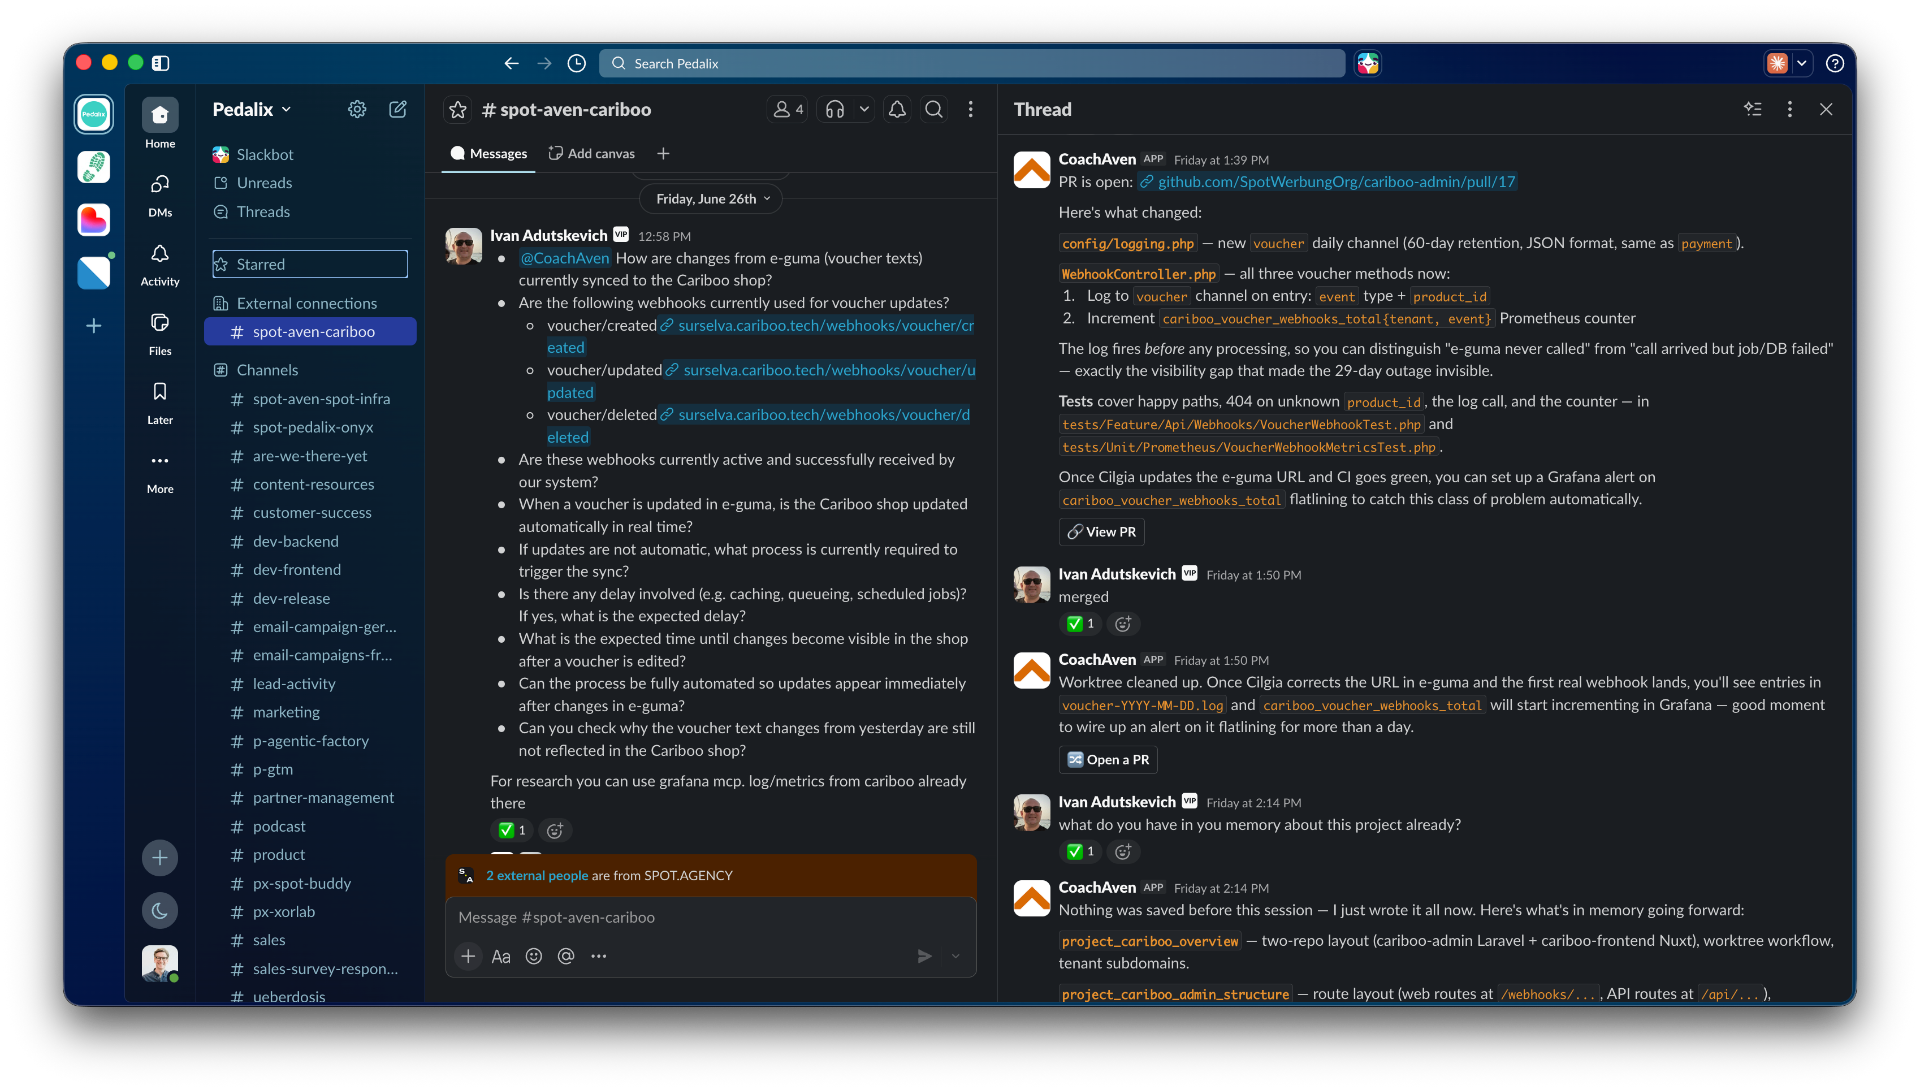1920x1090 pixels.
Task: Open channel more actions menu
Action: [971, 110]
